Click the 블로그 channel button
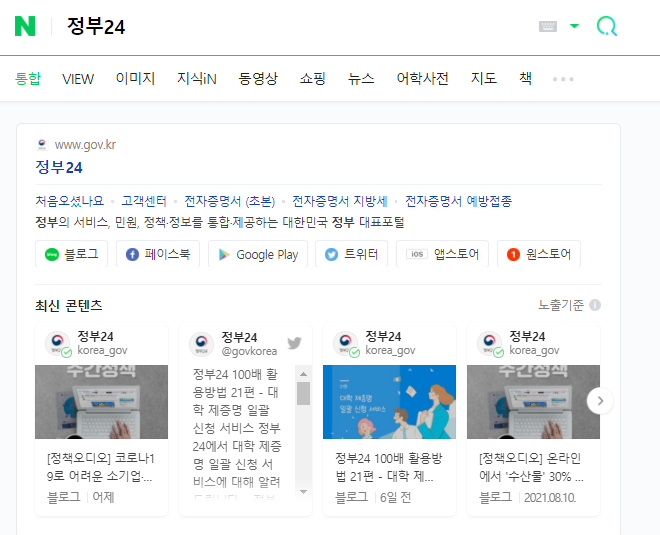 click(72, 254)
